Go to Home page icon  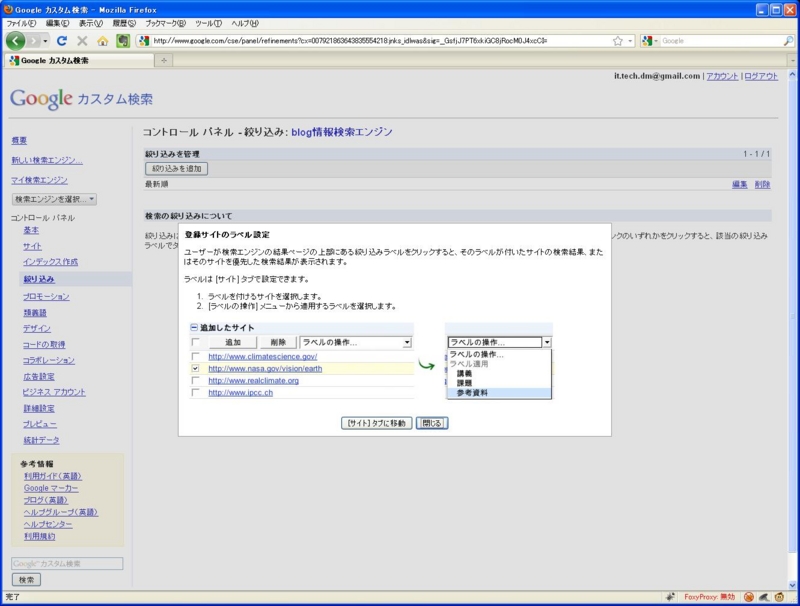point(103,41)
